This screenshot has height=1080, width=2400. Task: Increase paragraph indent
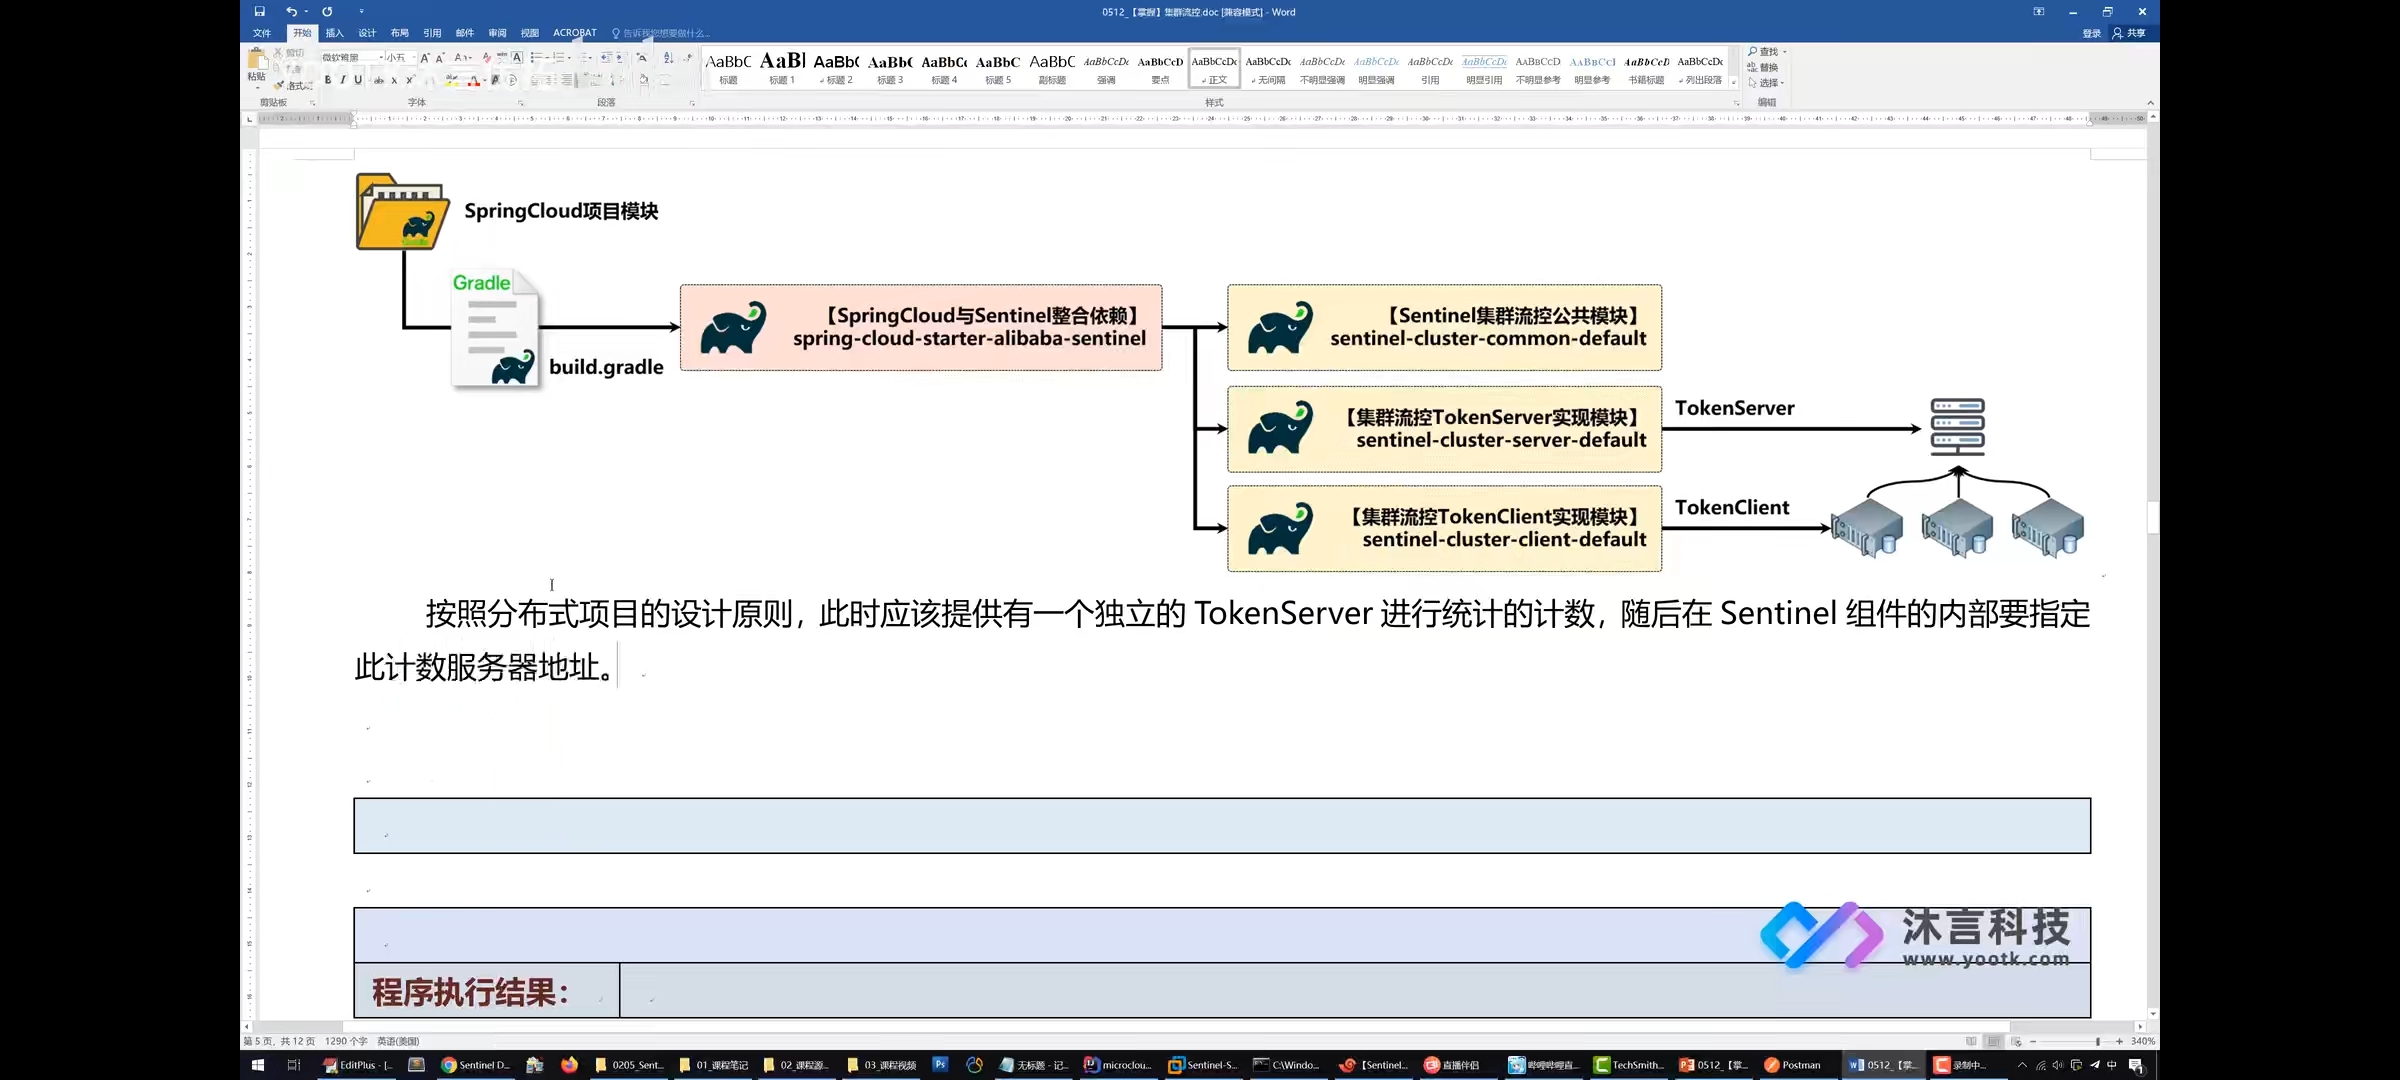(619, 58)
